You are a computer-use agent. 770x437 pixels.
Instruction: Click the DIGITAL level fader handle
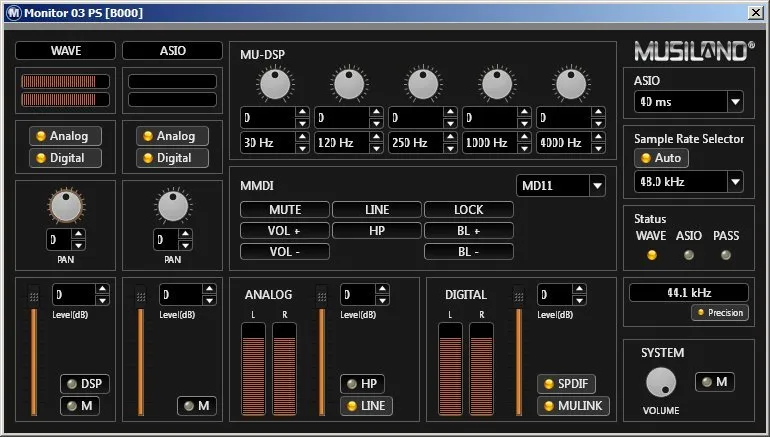(x=519, y=297)
